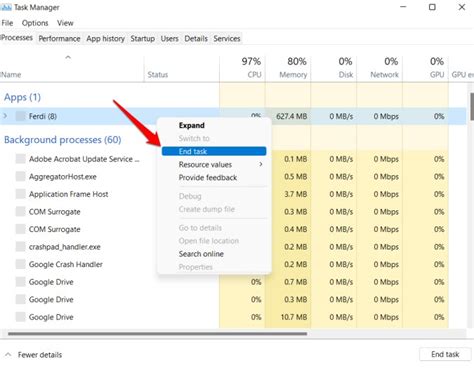Expand the Ferdi (8) process group

(x=5, y=116)
